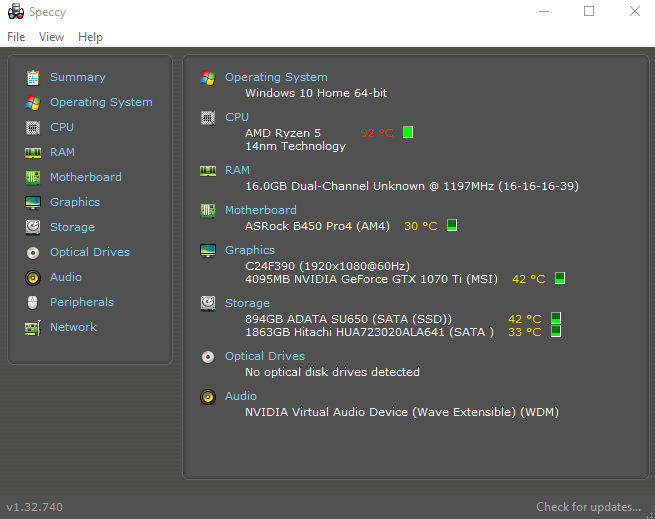Click the Optical Drives disc icon in sidebar
The height and width of the screenshot is (519, 655).
(33, 252)
